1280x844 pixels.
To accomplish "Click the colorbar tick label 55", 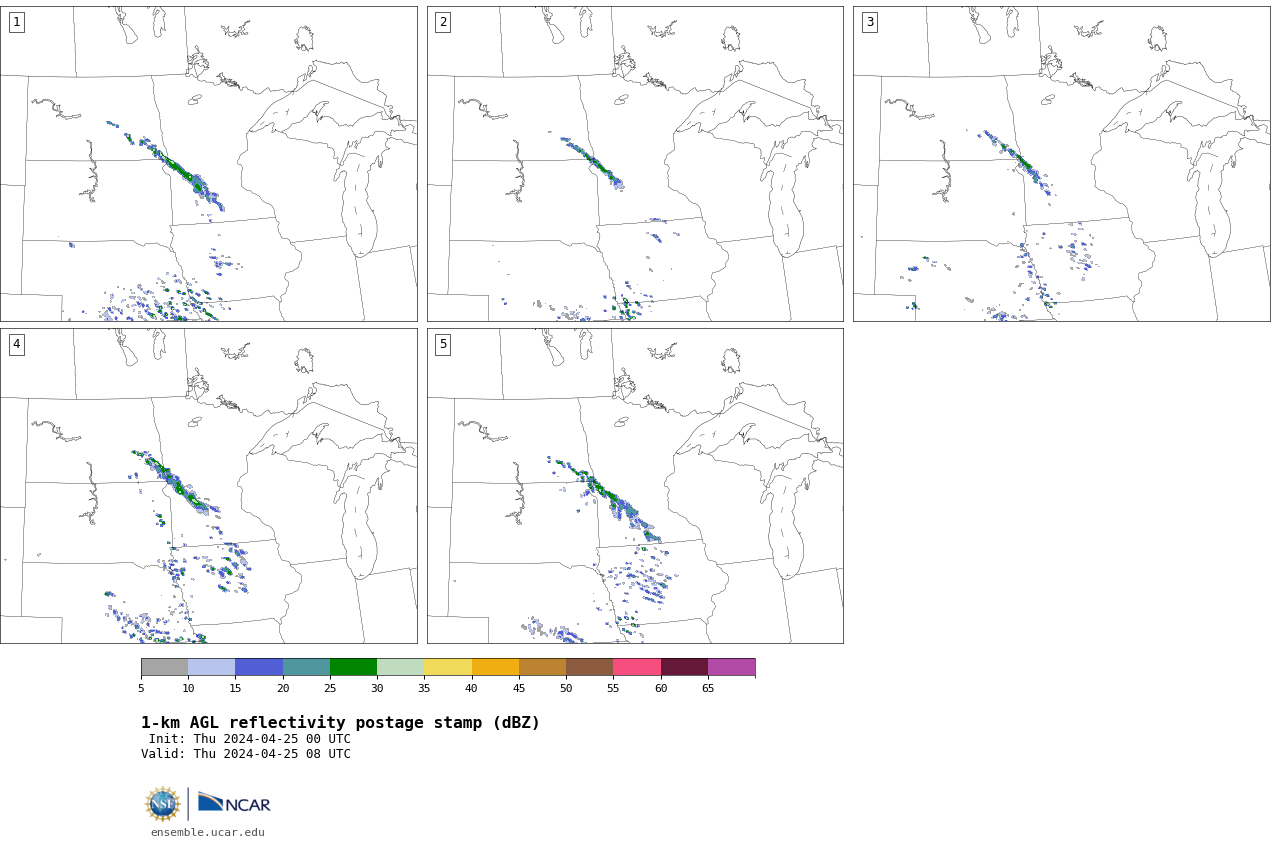I will (613, 688).
